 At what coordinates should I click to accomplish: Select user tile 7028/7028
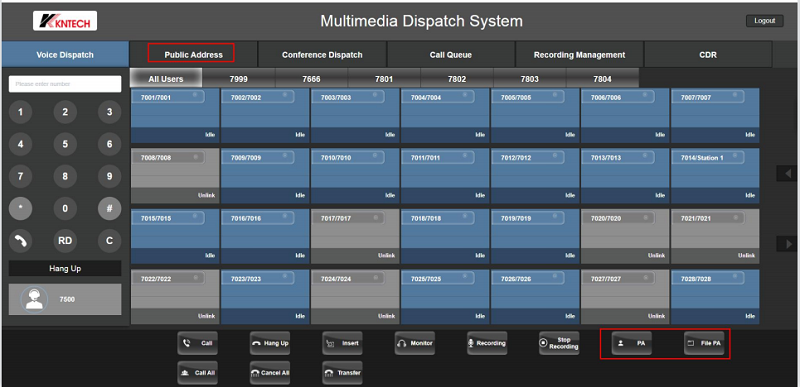[x=715, y=297]
